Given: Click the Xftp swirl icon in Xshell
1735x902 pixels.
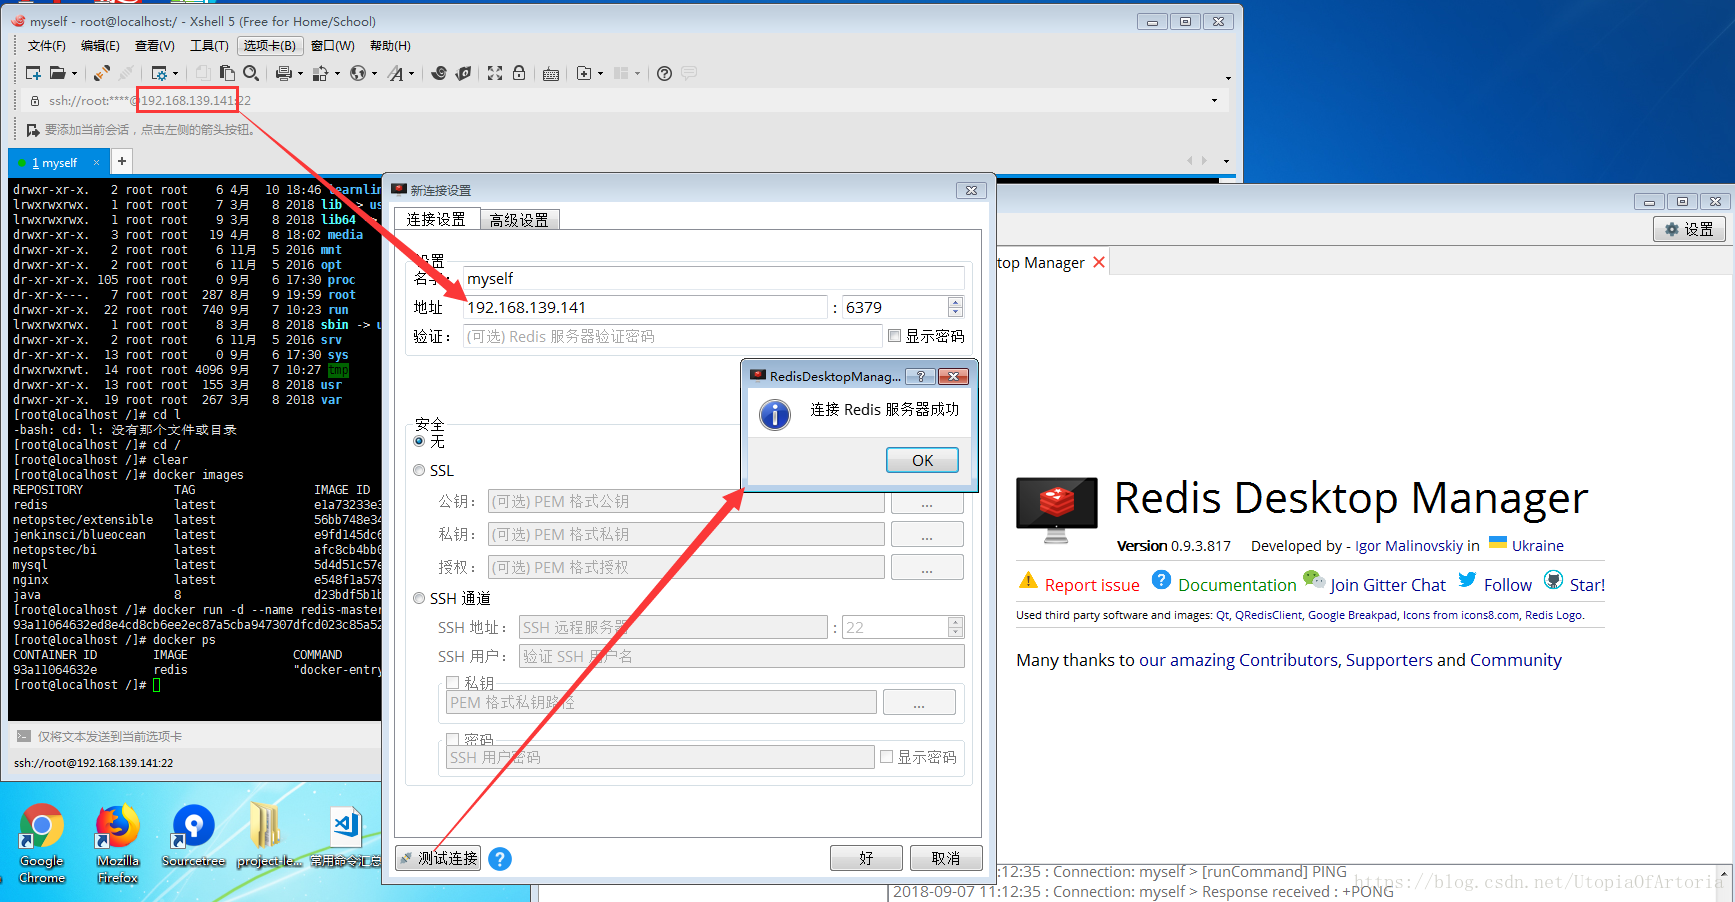Looking at the screenshot, I should pyautogui.click(x=439, y=73).
